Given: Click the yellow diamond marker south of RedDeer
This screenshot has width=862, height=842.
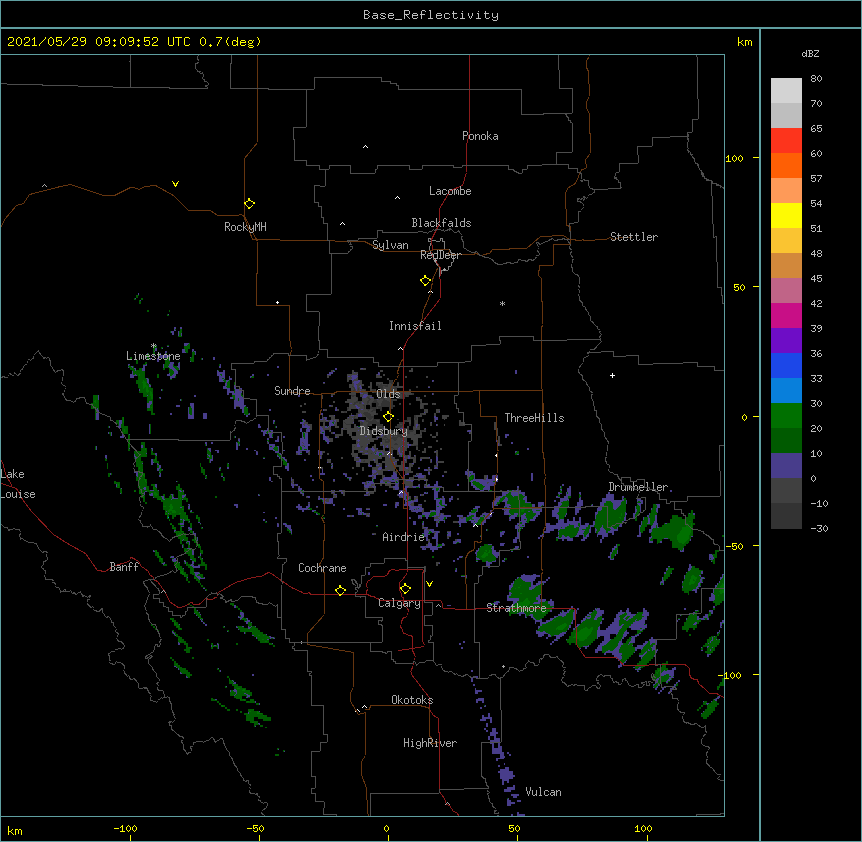Looking at the screenshot, I should tap(425, 281).
